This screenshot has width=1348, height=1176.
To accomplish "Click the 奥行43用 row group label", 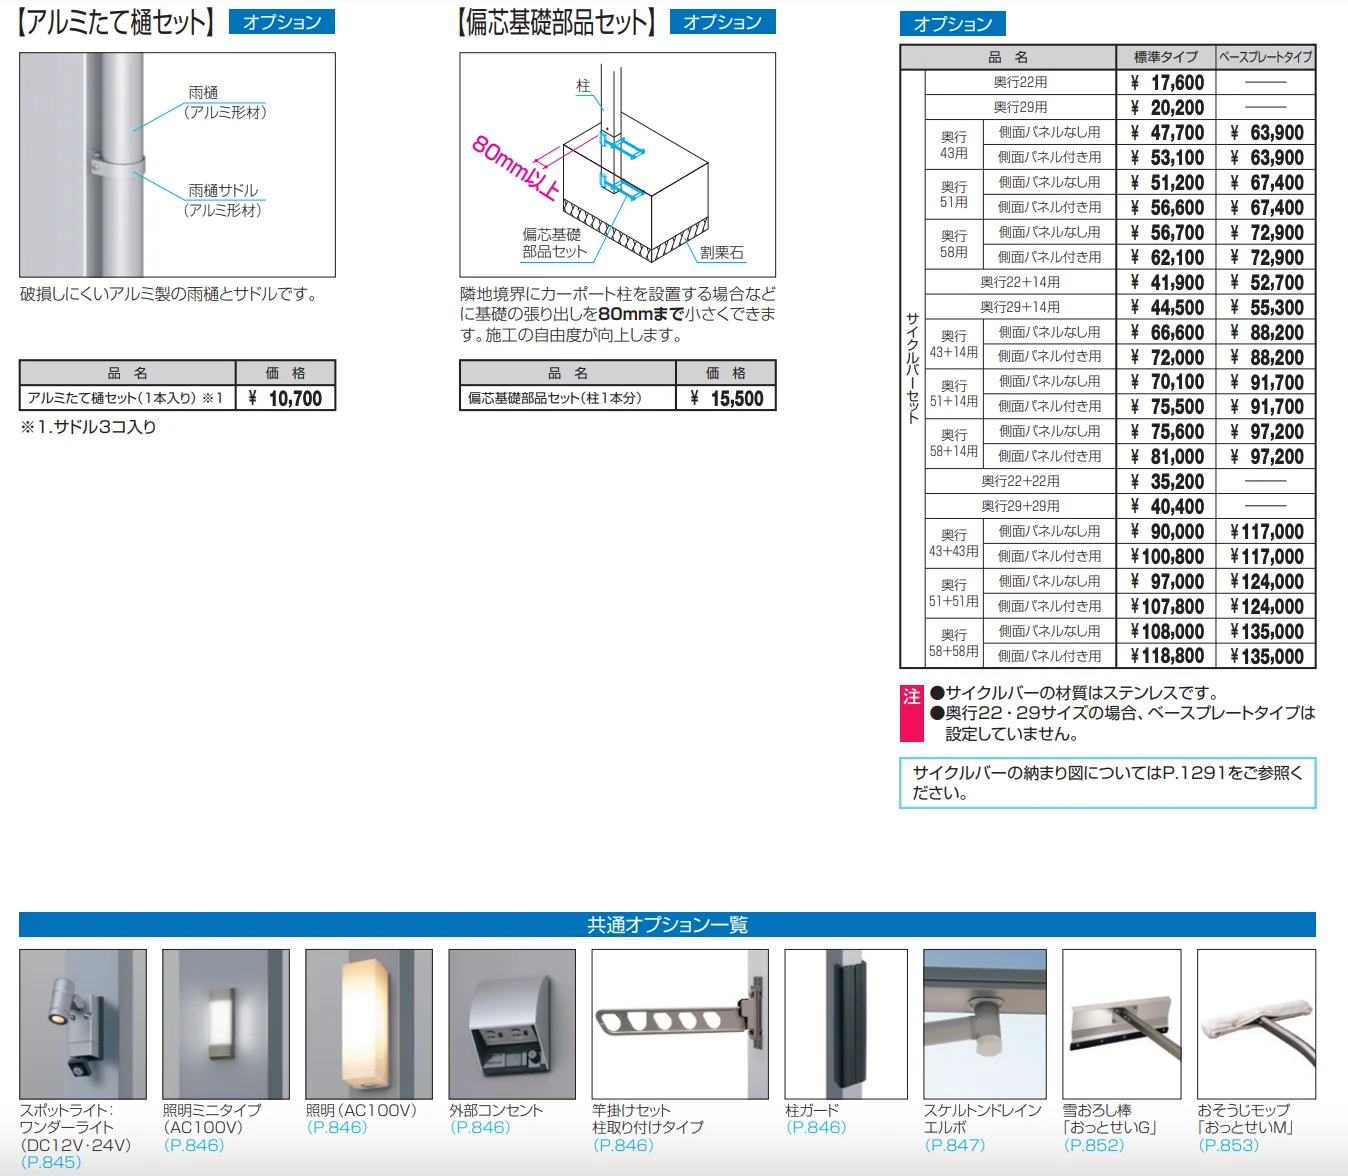I will pos(954,145).
